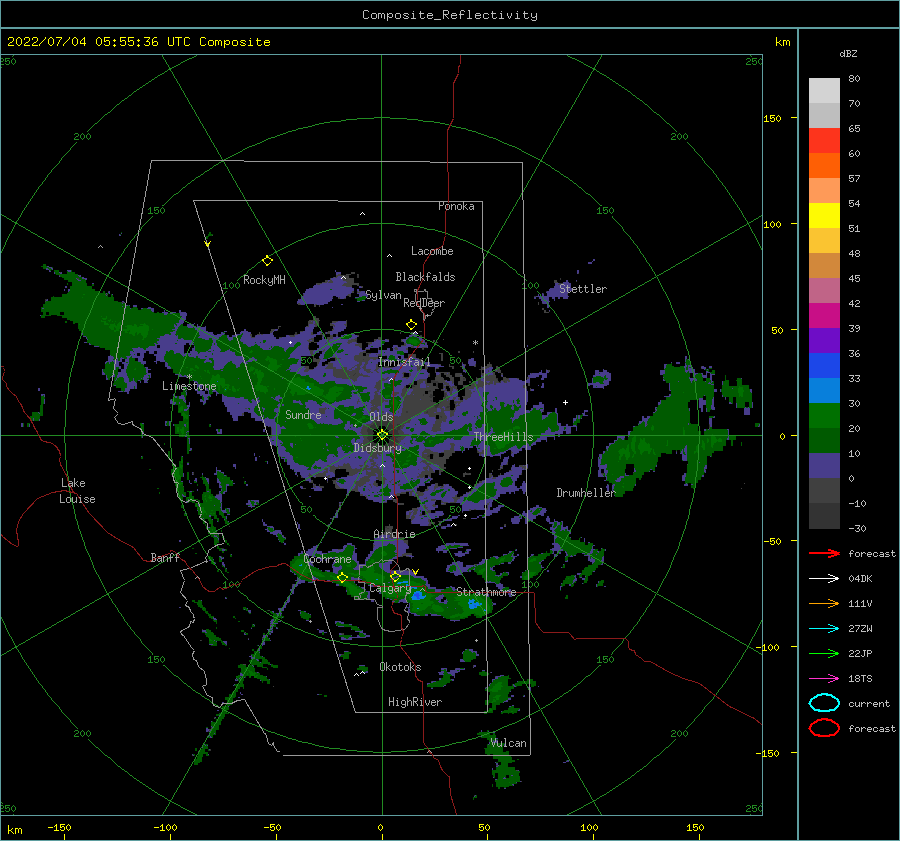Click the cyan current ellipse icon

[824, 703]
